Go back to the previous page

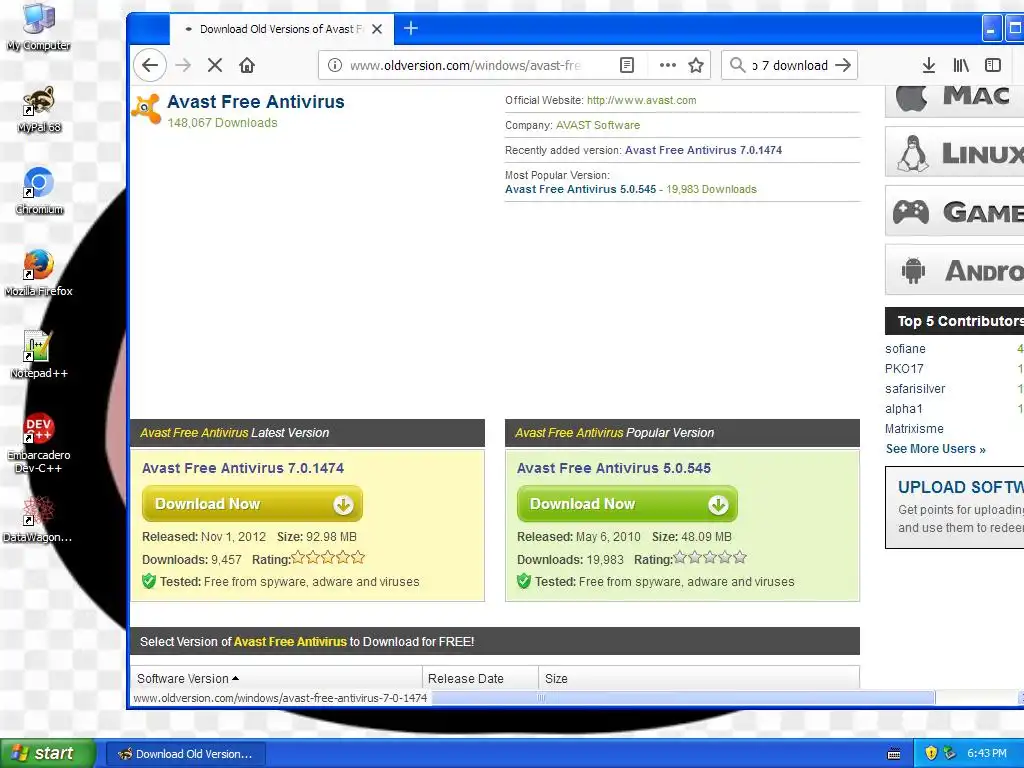pyautogui.click(x=150, y=65)
